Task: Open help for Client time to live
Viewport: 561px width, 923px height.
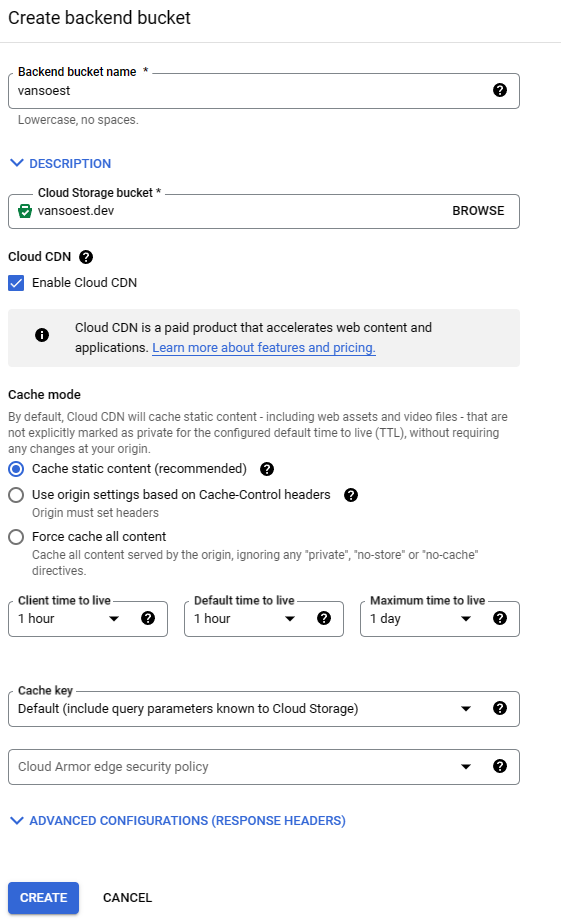Action: [x=148, y=618]
